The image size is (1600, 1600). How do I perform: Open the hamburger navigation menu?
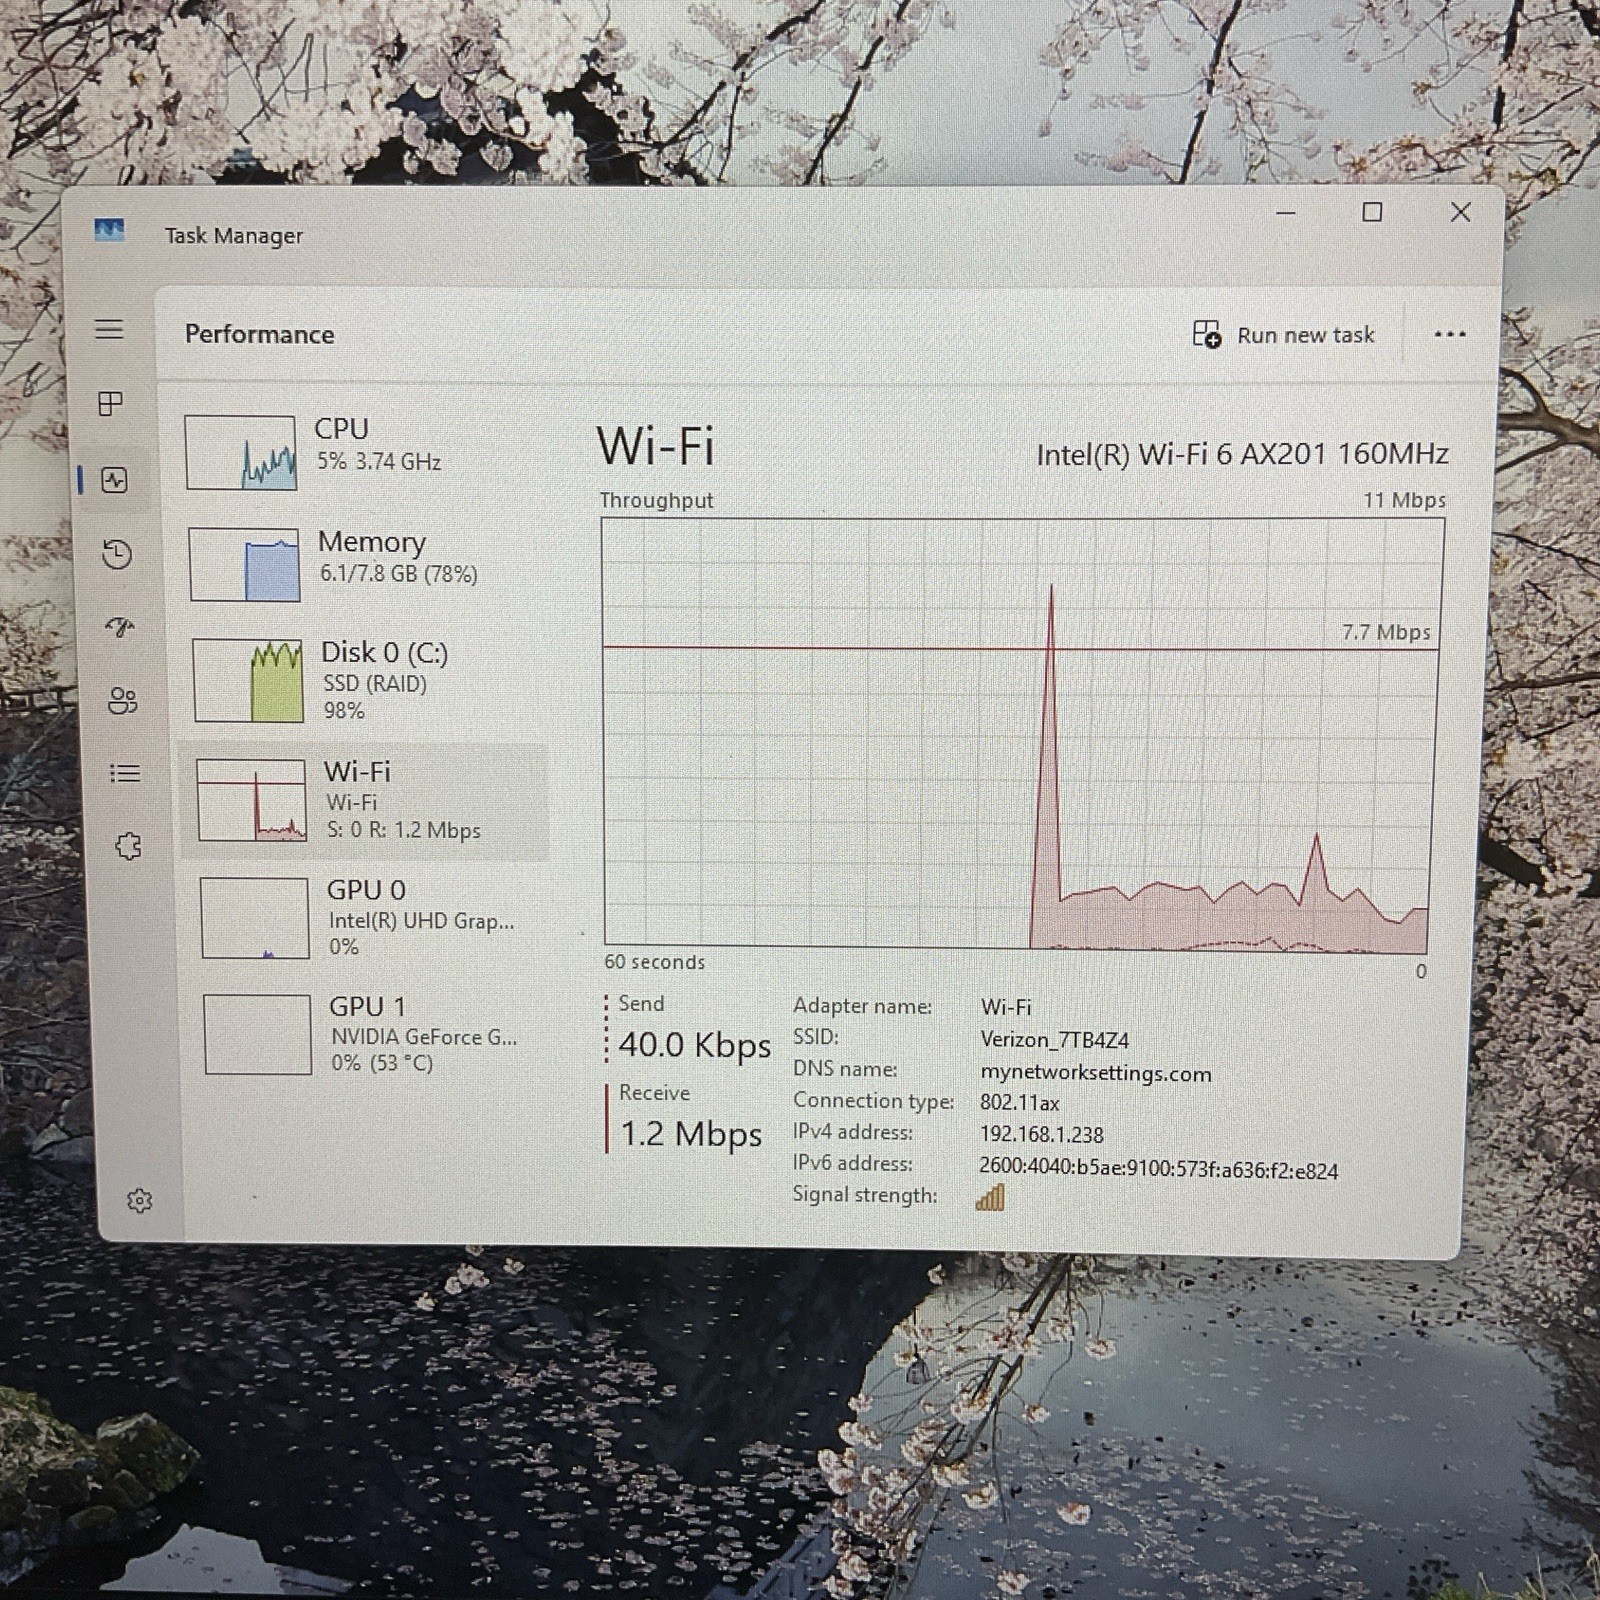pos(109,329)
